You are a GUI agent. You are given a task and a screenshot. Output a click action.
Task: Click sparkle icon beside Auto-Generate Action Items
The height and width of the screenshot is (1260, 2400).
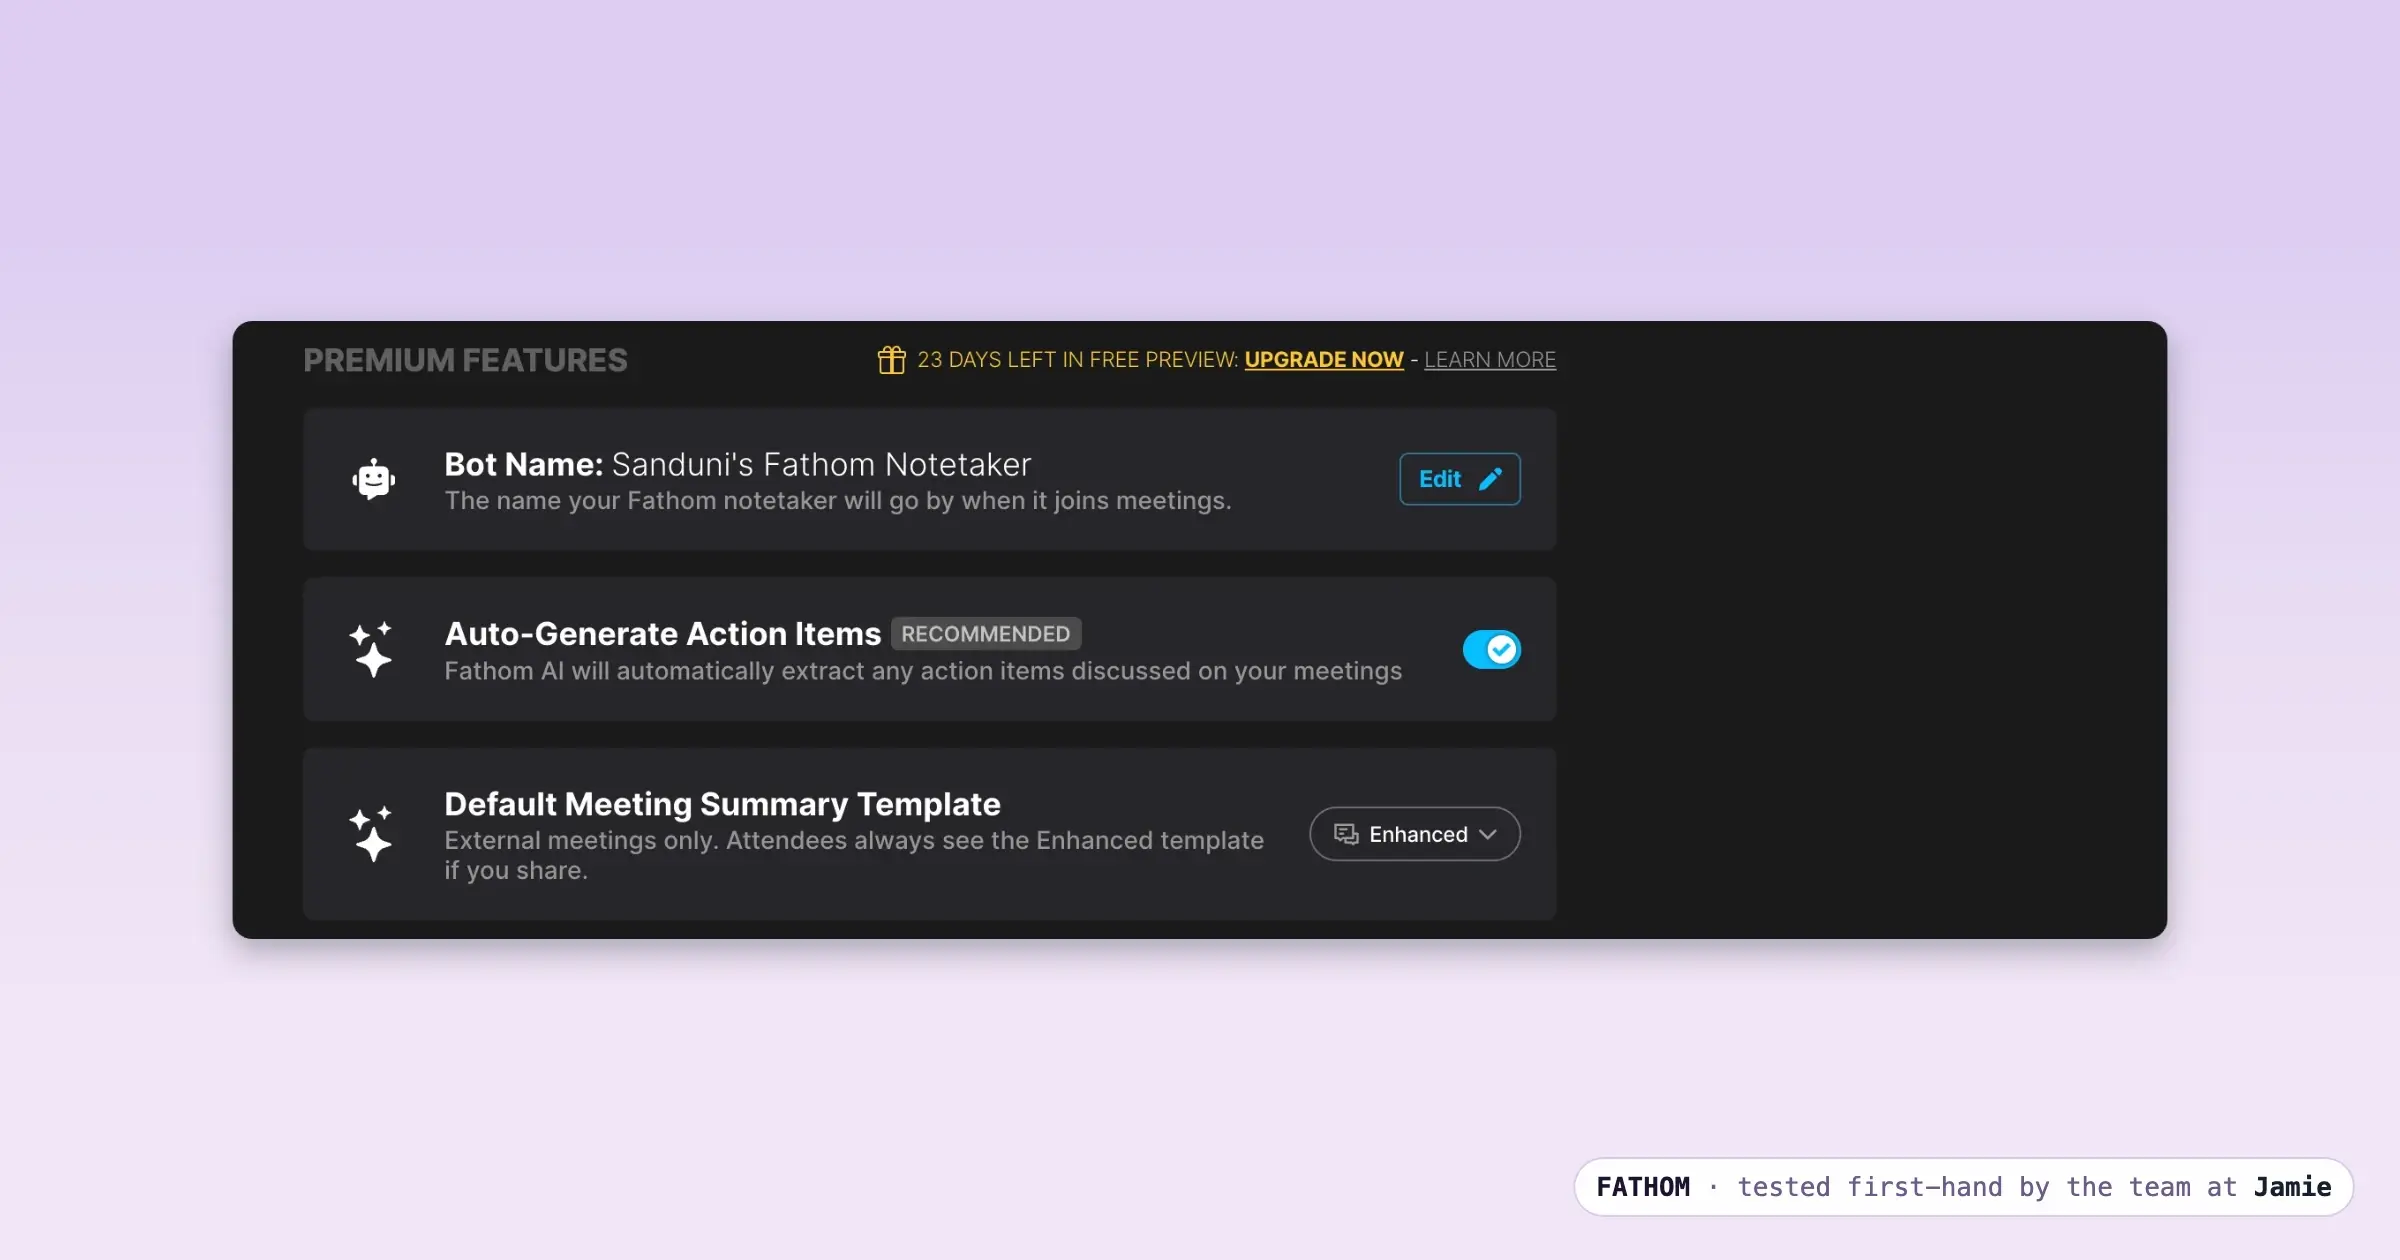pyautogui.click(x=371, y=649)
